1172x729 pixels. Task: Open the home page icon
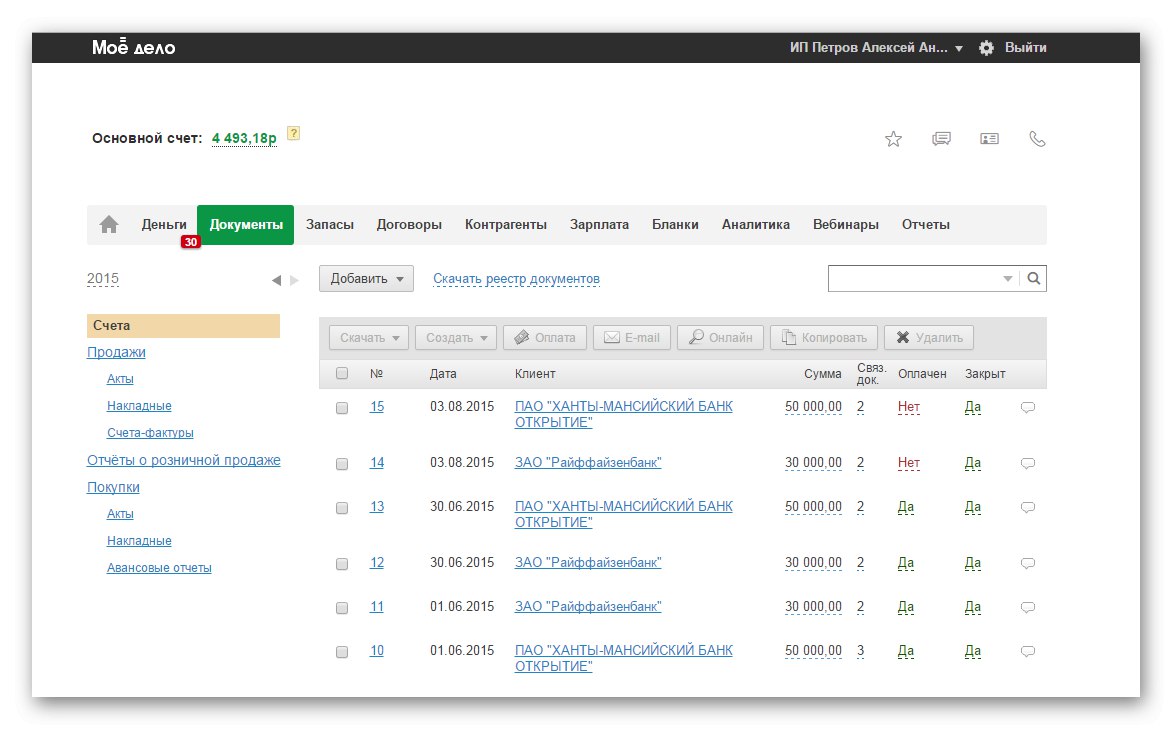point(109,224)
